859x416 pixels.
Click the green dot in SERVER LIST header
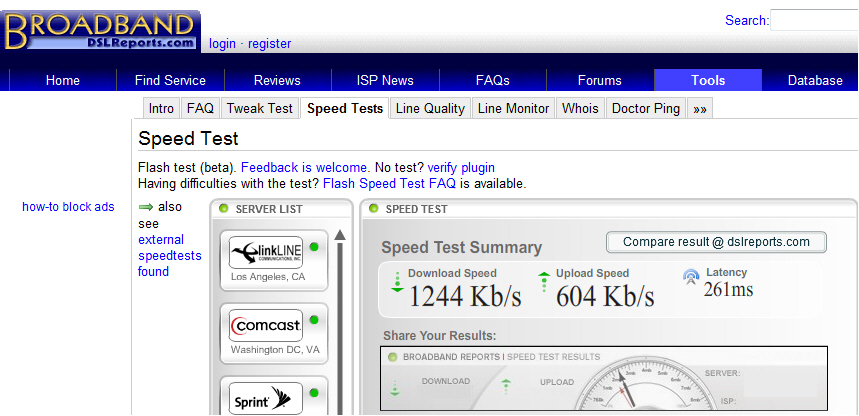point(224,209)
